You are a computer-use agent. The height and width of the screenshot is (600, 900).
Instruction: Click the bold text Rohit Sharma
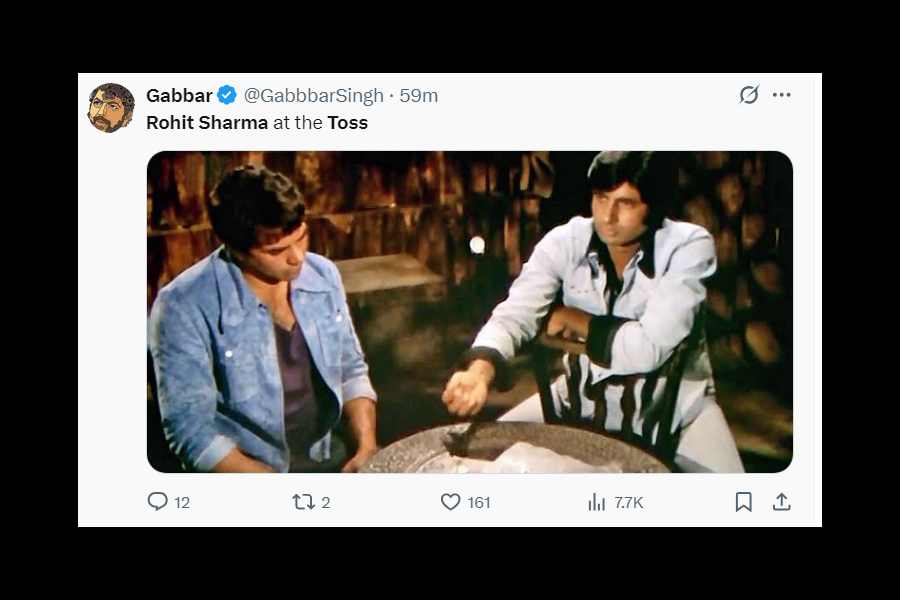207,123
